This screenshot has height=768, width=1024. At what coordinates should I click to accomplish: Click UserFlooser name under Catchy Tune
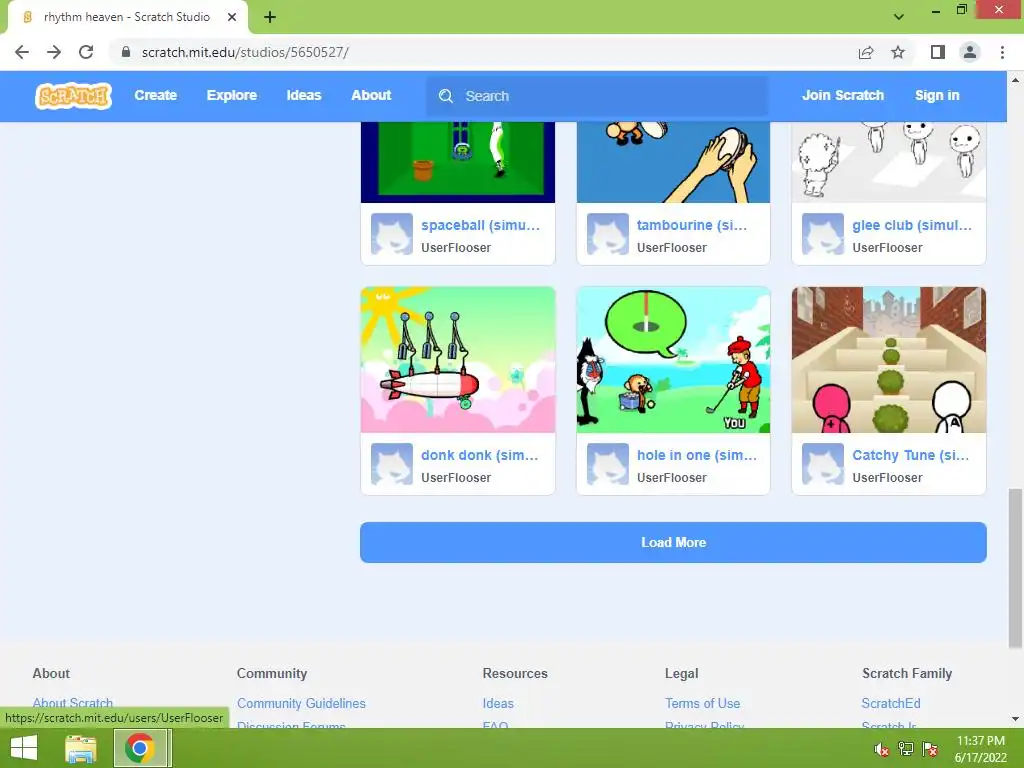point(887,477)
